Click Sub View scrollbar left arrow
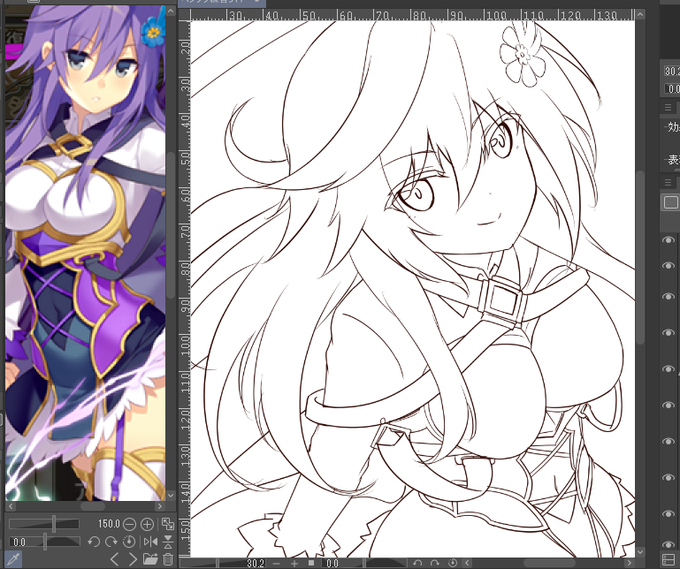 click(x=10, y=506)
